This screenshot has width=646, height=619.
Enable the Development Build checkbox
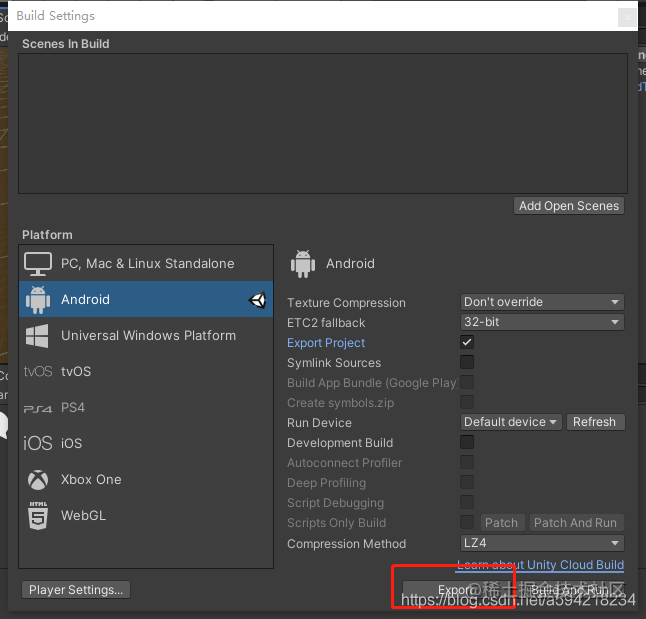pos(467,442)
